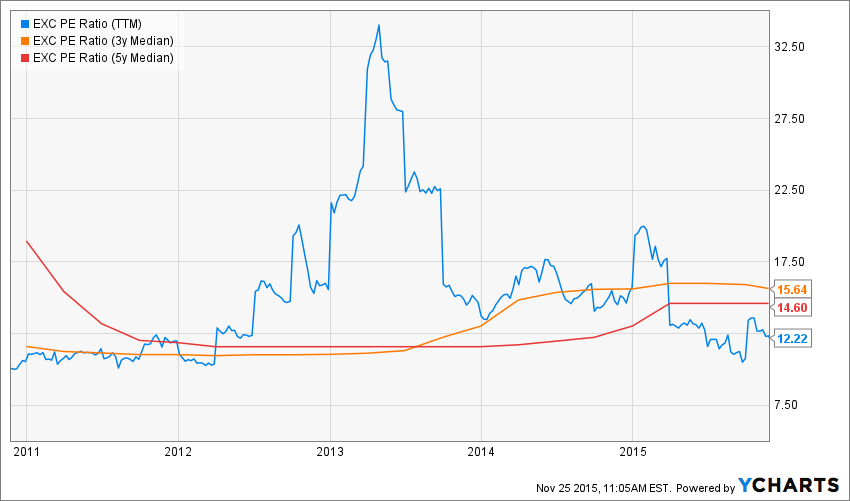
Task: Click the 22.50 y-axis label
Action: [789, 190]
